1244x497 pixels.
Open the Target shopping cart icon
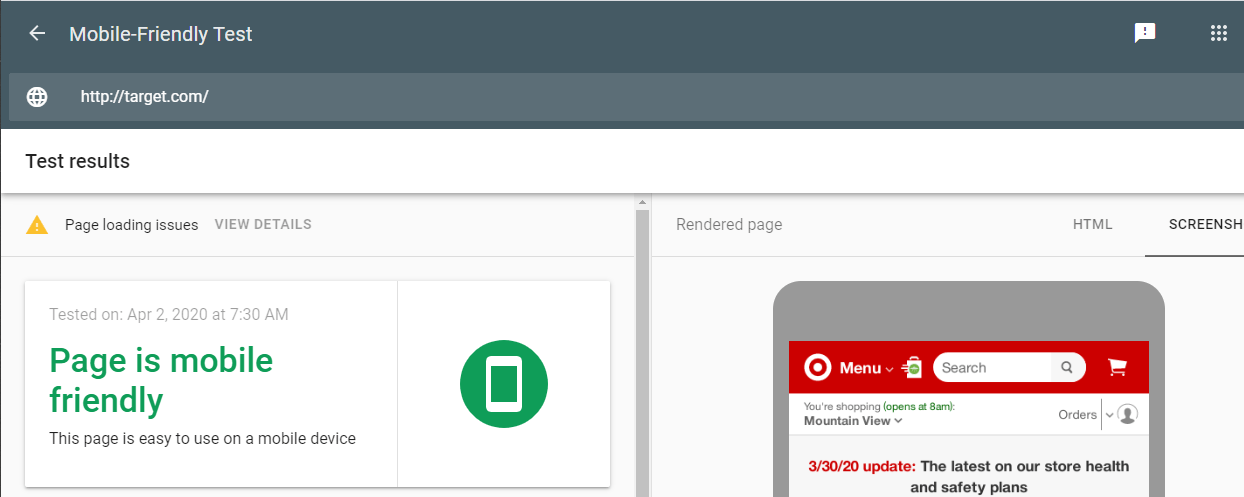click(1117, 368)
